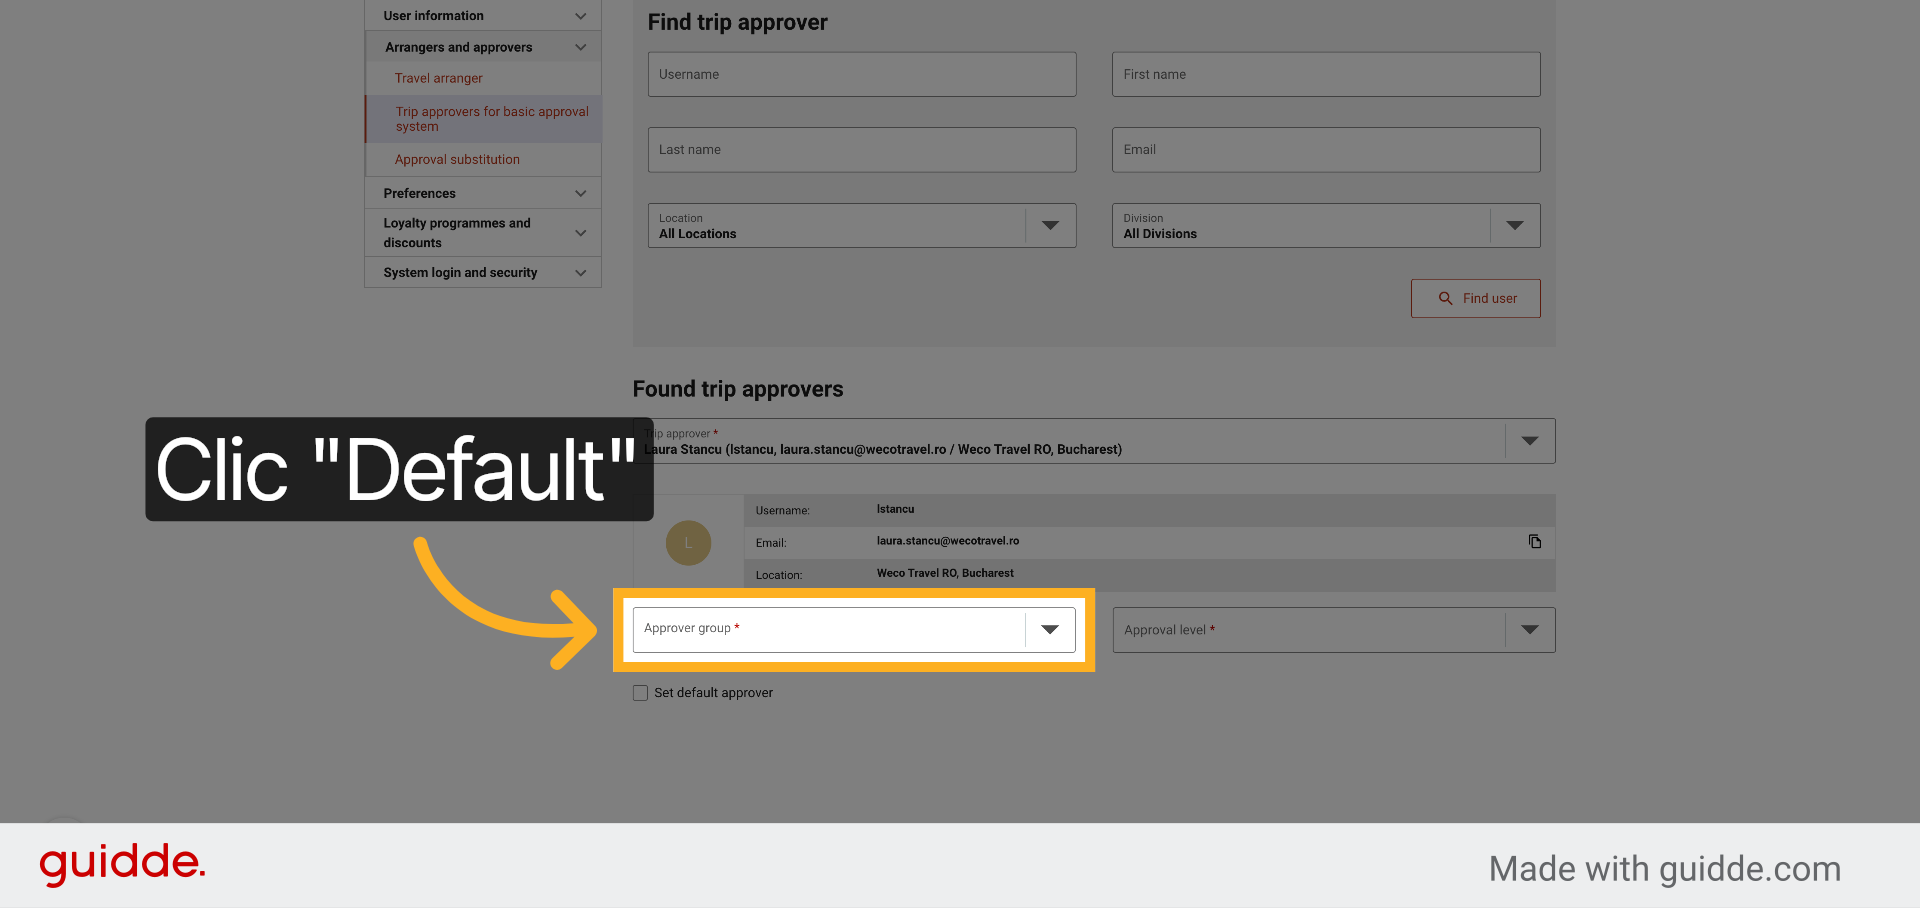Click the Found trip approvers heading
The width and height of the screenshot is (1920, 908).
pos(738,389)
